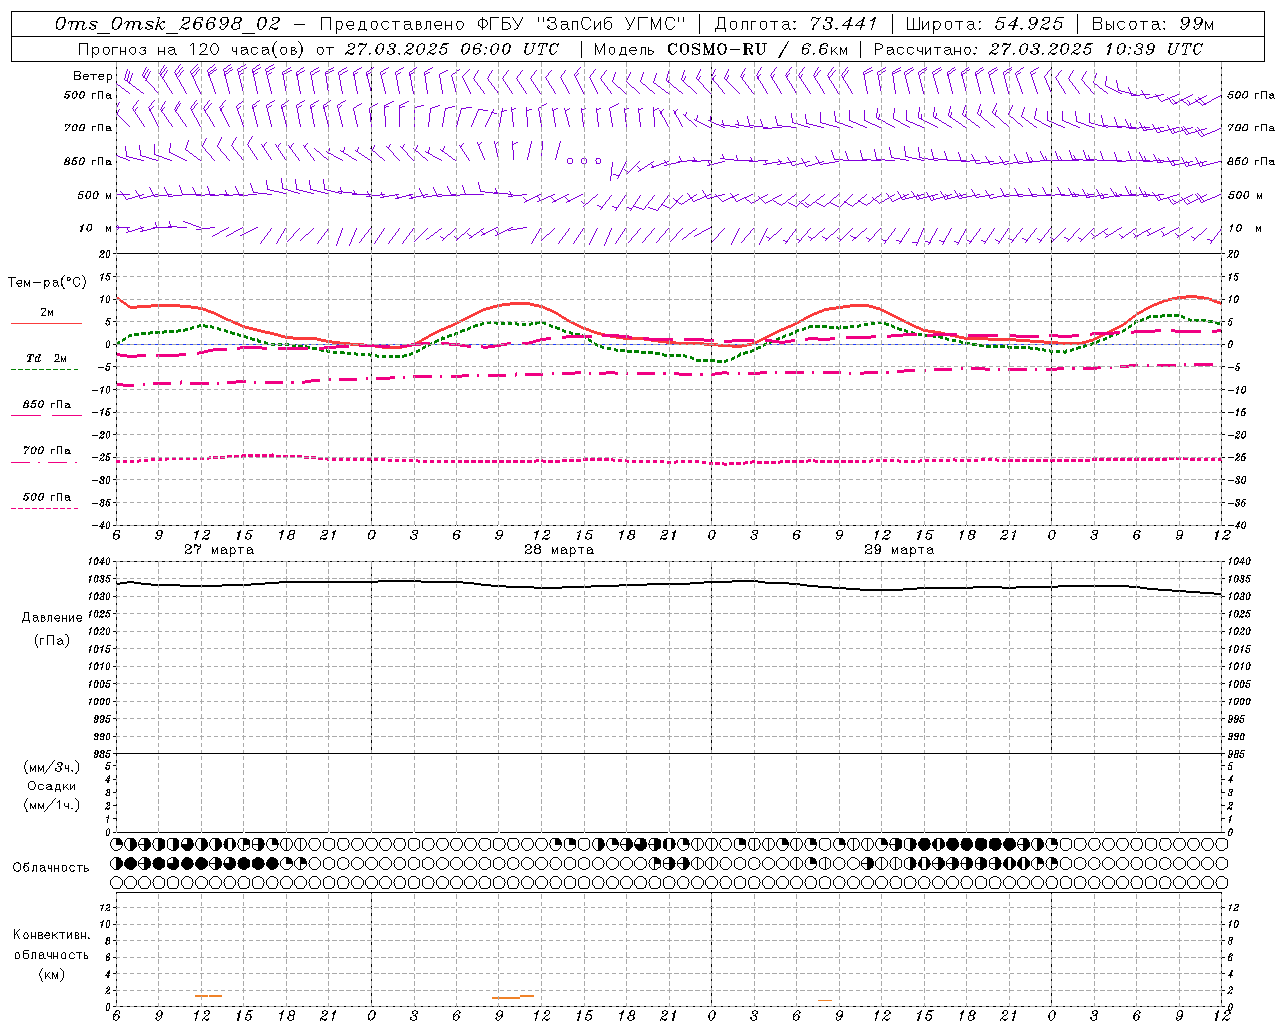Click the orange convective bar on 27 марта
The width and height of the screenshot is (1280, 1024).
click(x=208, y=996)
